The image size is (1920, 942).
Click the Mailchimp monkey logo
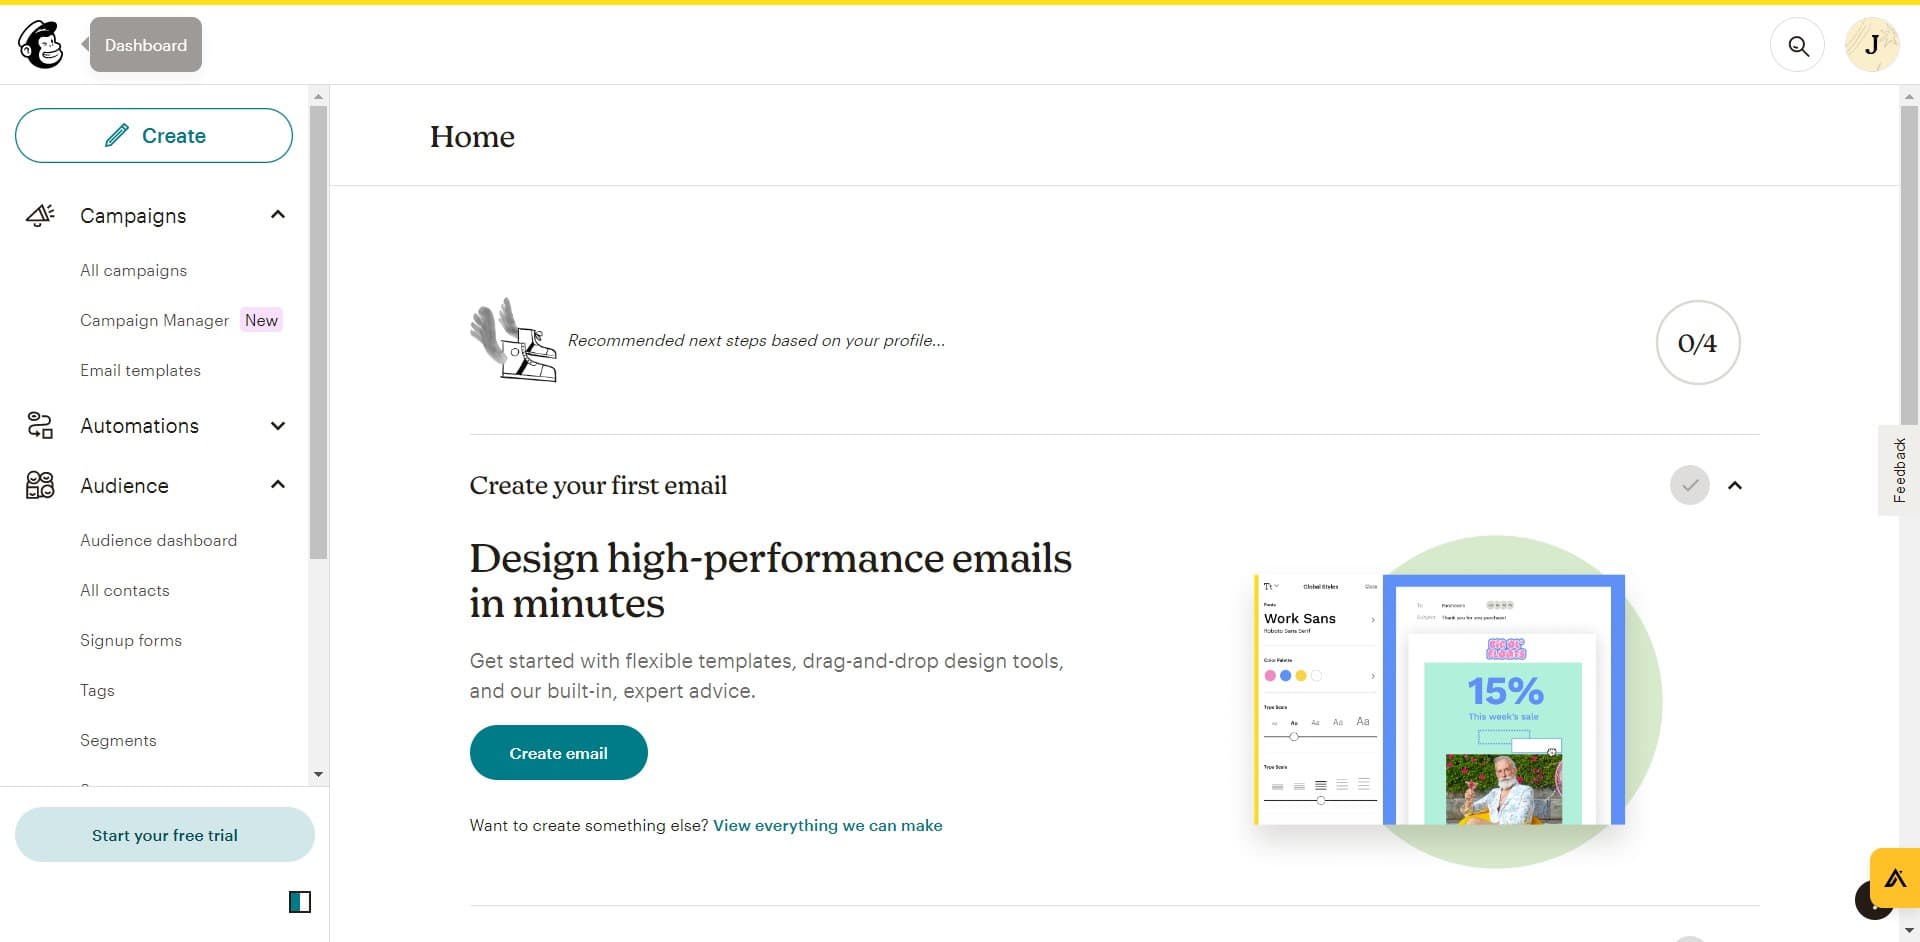(x=41, y=45)
